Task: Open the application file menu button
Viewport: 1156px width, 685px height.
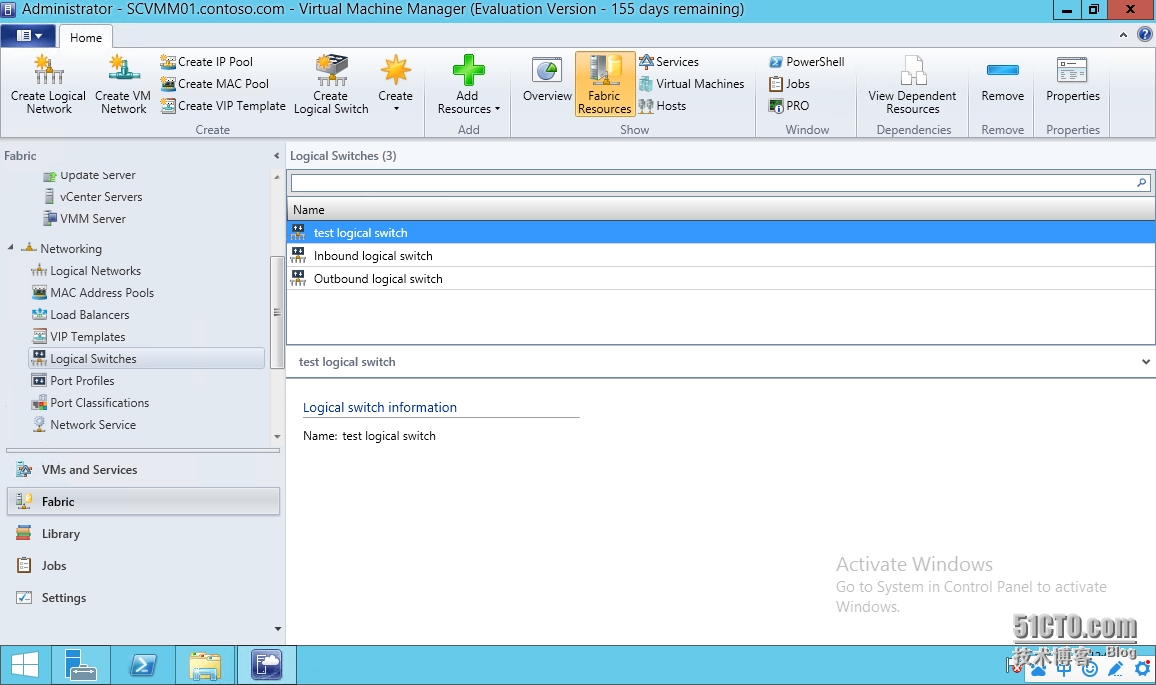Action: [28, 35]
